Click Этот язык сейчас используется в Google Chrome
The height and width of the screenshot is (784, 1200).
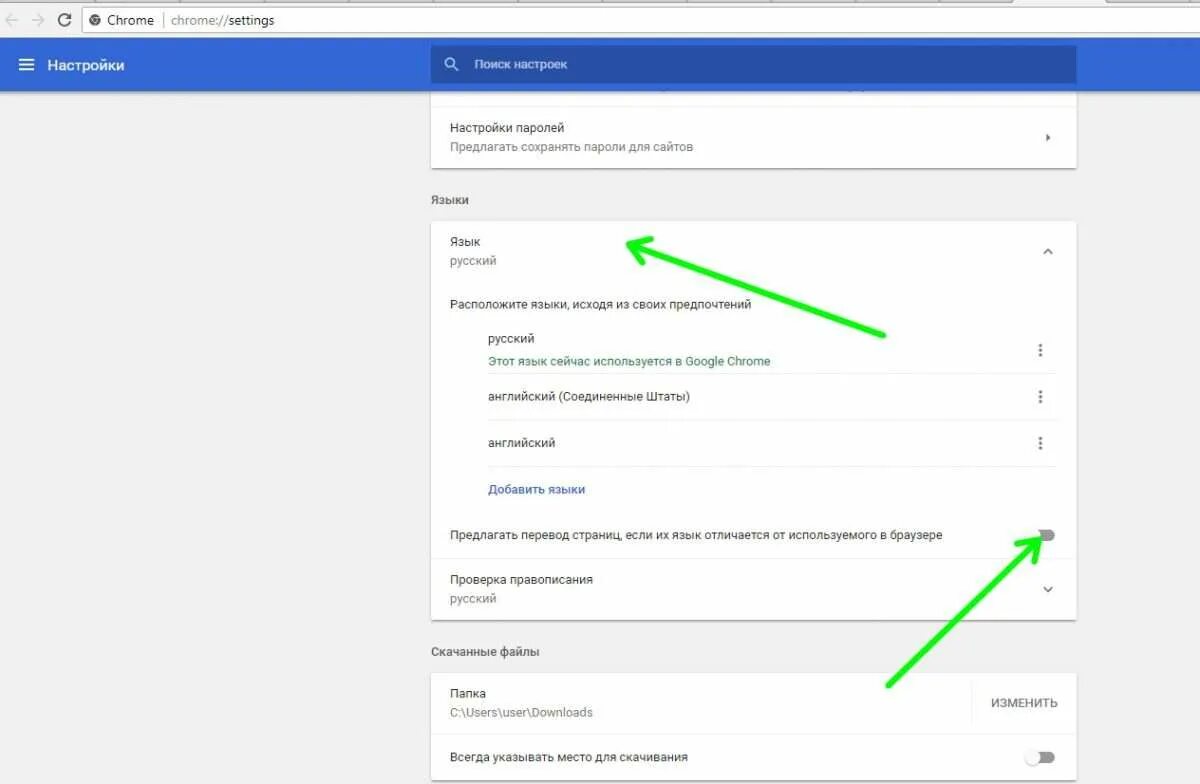click(629, 361)
